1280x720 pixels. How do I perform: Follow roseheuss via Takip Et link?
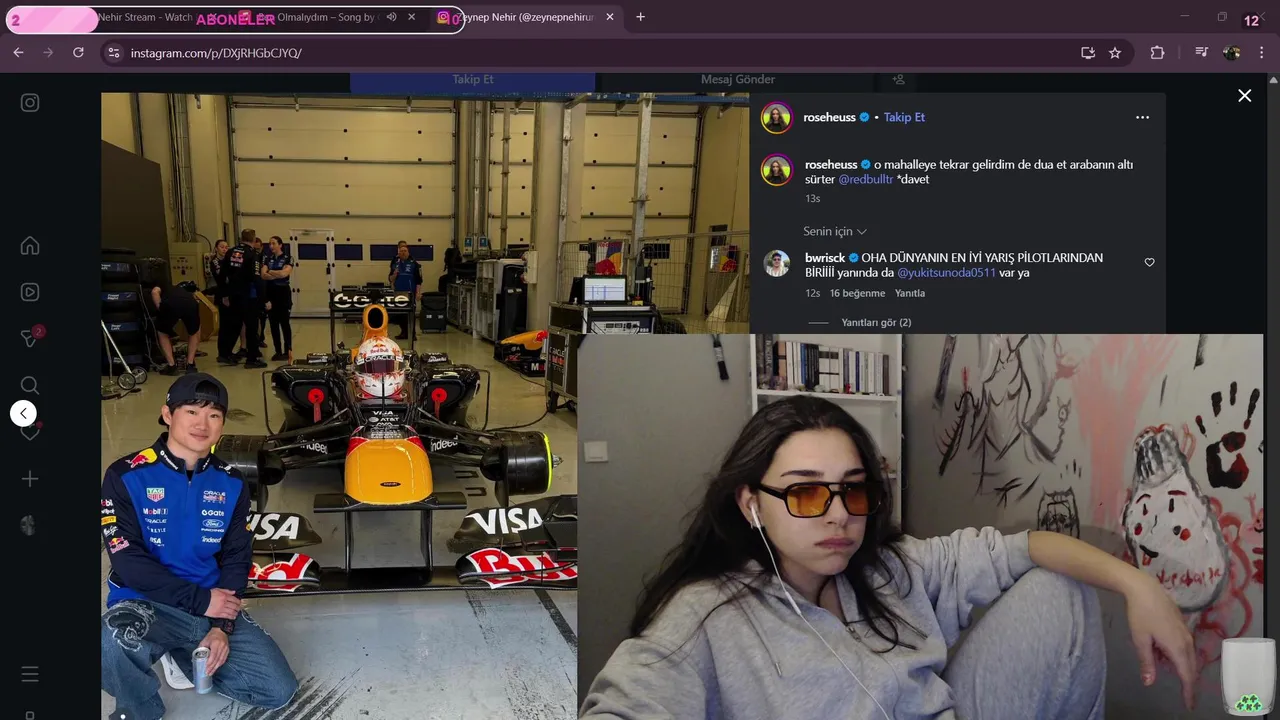[904, 117]
